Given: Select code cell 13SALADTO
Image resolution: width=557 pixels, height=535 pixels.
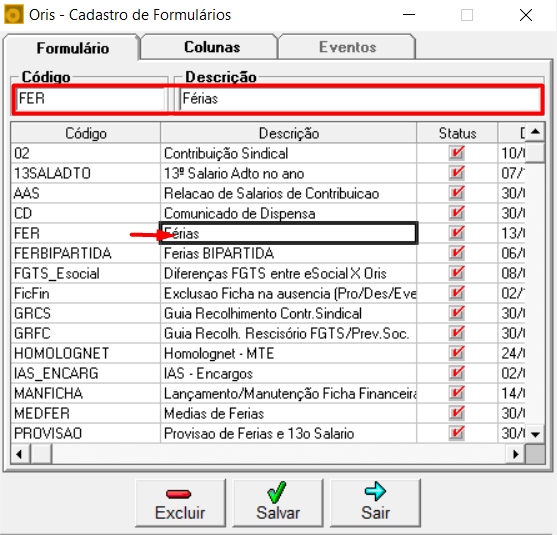Looking at the screenshot, I should point(86,173).
